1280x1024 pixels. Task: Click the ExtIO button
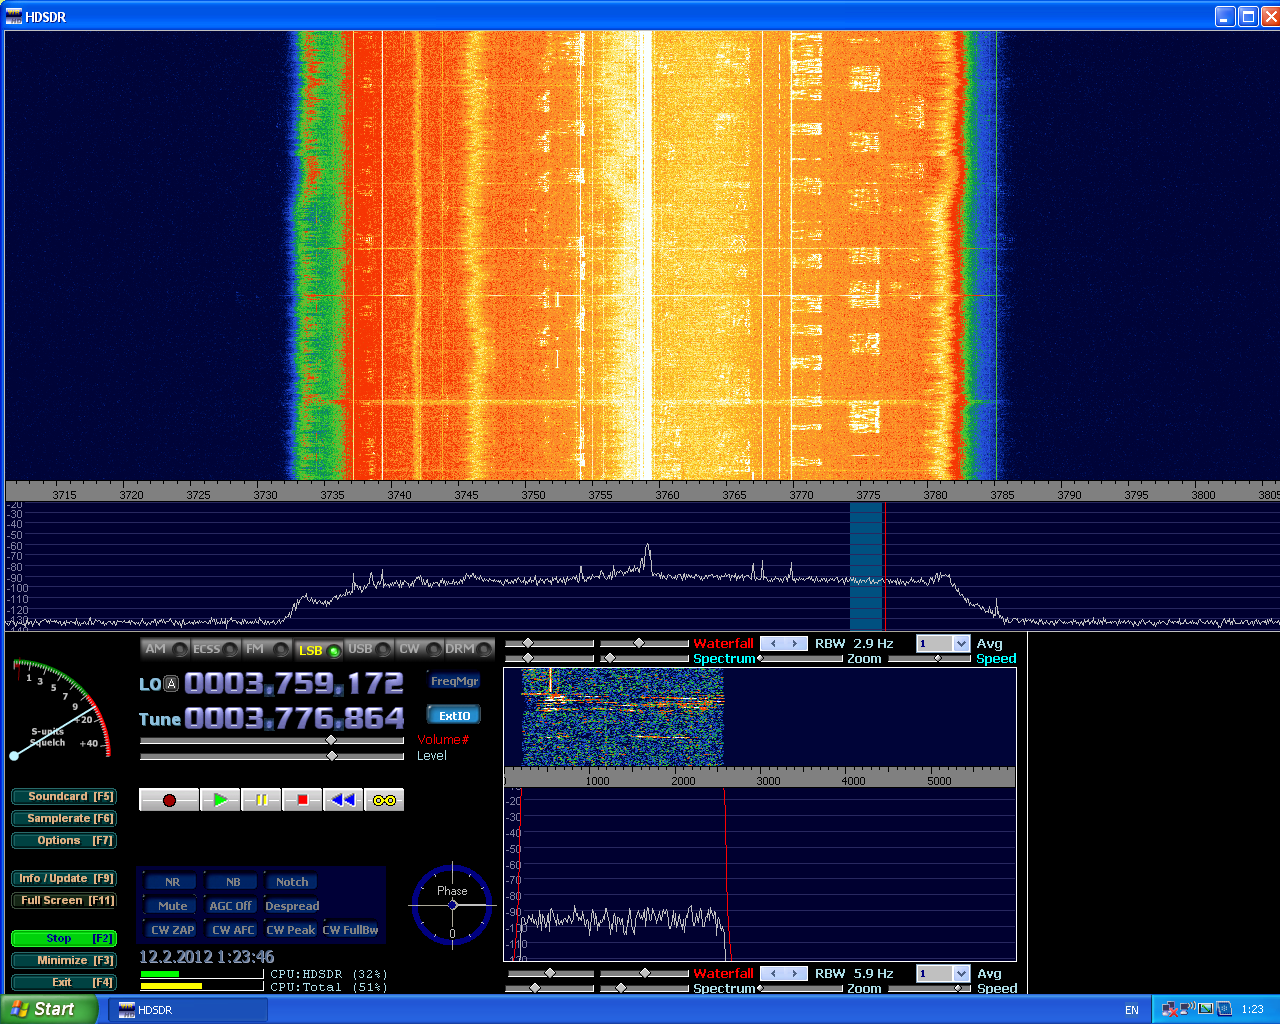[x=454, y=716]
